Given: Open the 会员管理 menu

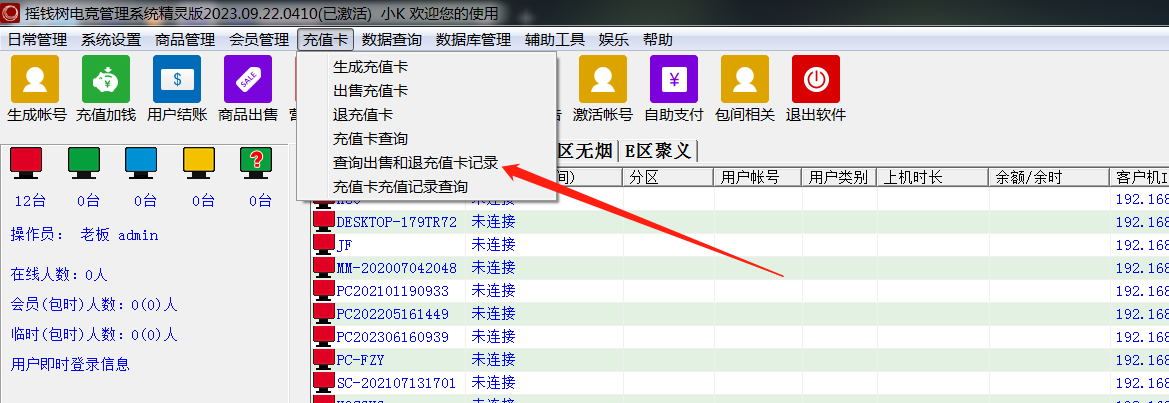Looking at the screenshot, I should (258, 40).
